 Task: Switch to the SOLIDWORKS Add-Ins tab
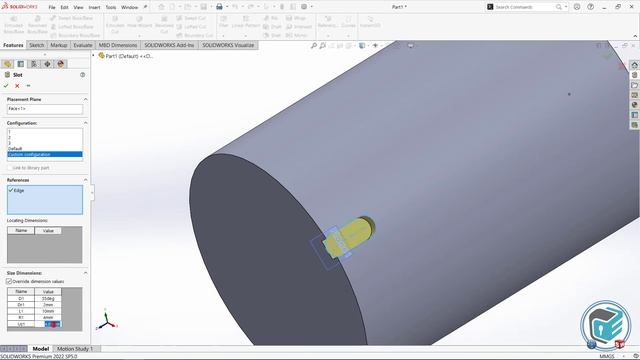(169, 45)
